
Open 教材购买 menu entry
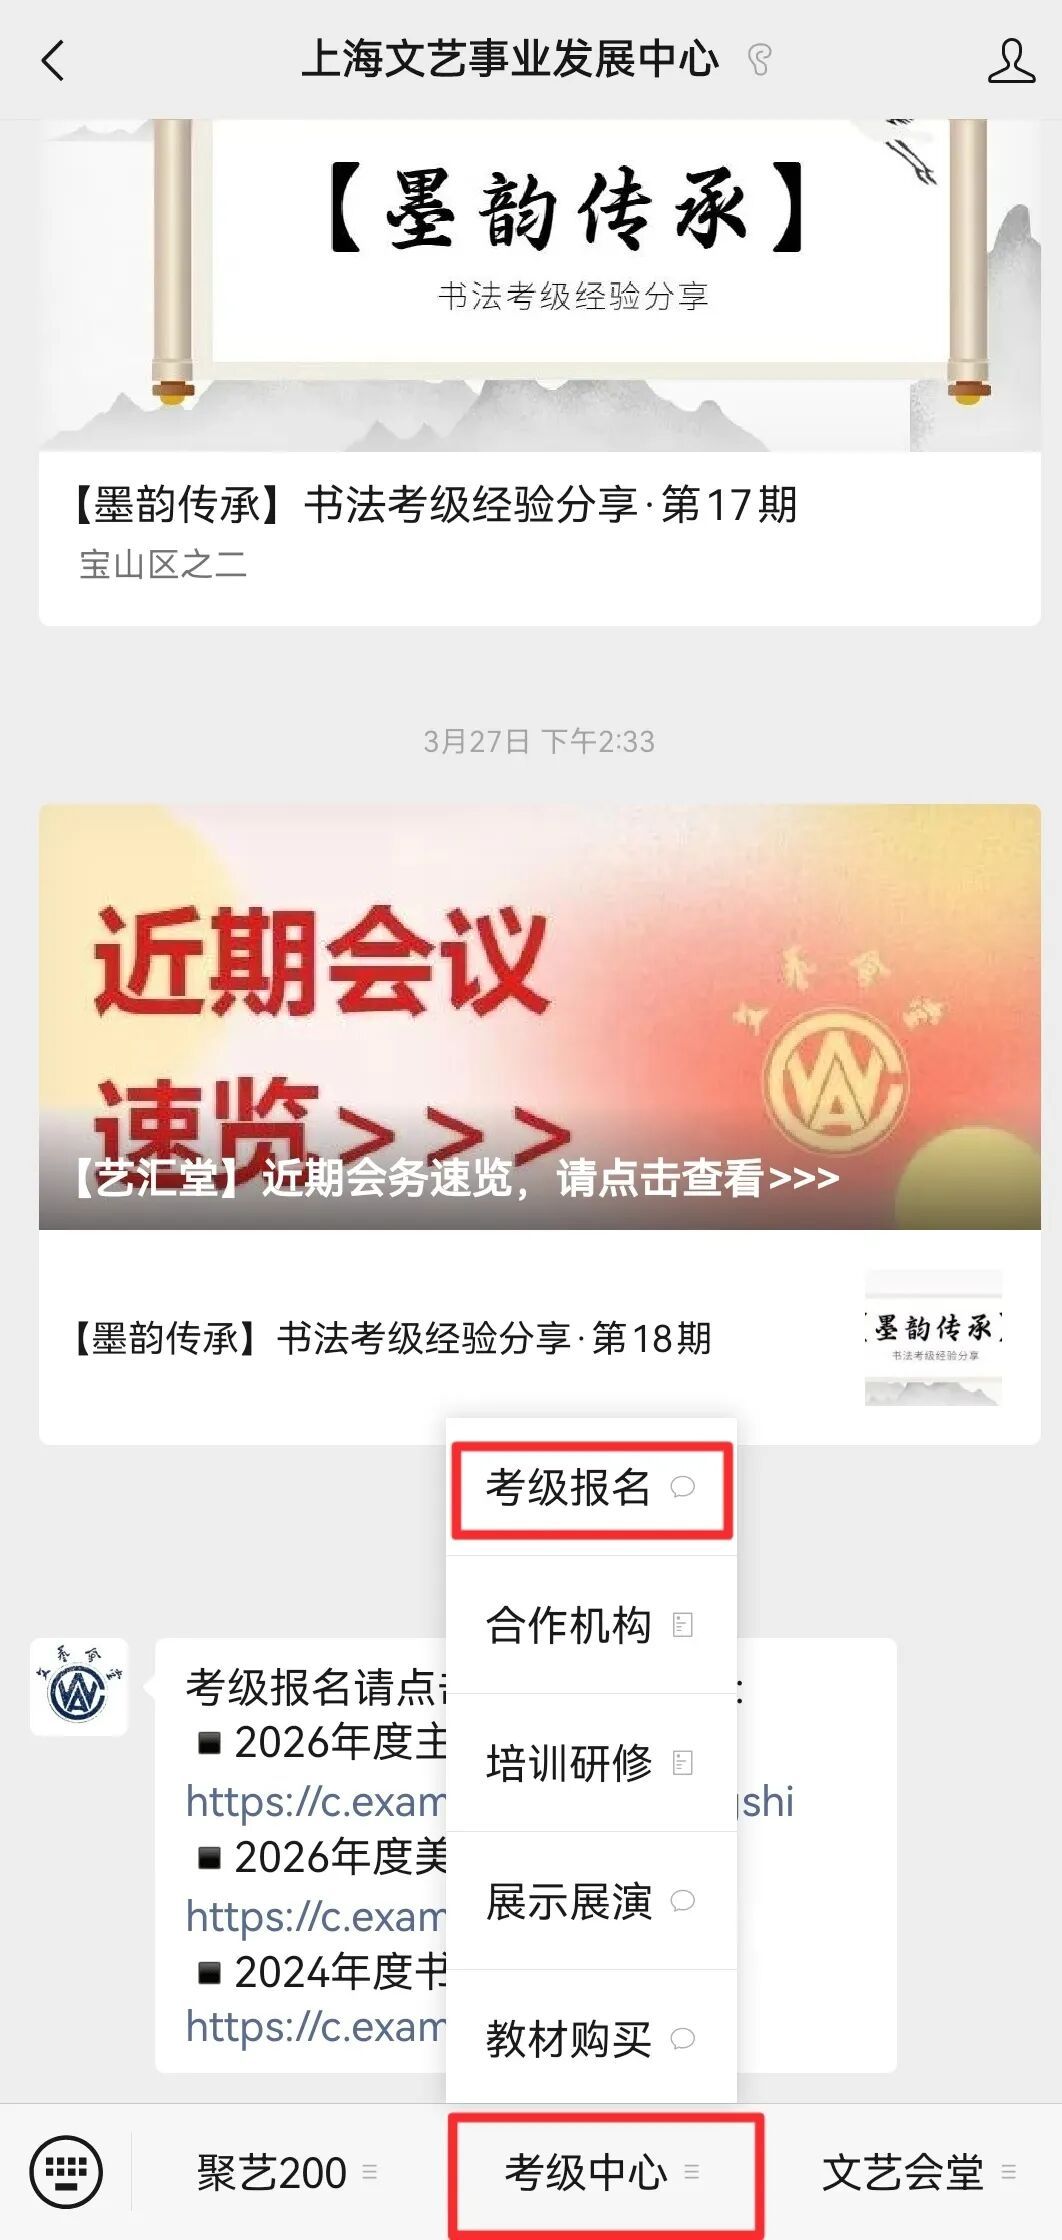point(591,2039)
